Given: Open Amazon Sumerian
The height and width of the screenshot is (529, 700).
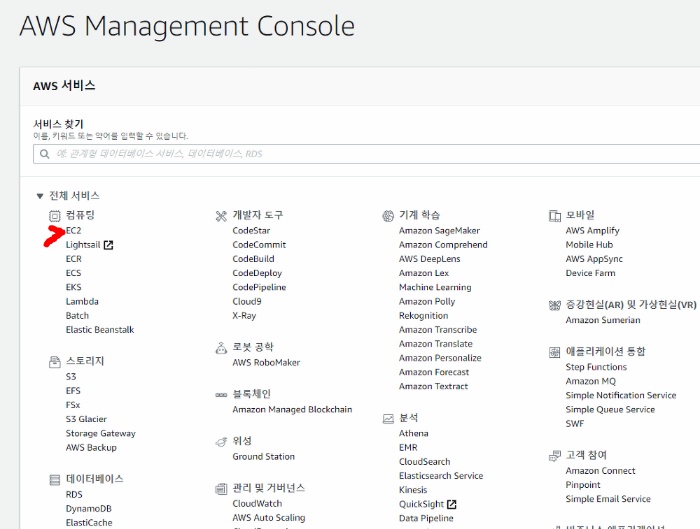Looking at the screenshot, I should coord(603,320).
